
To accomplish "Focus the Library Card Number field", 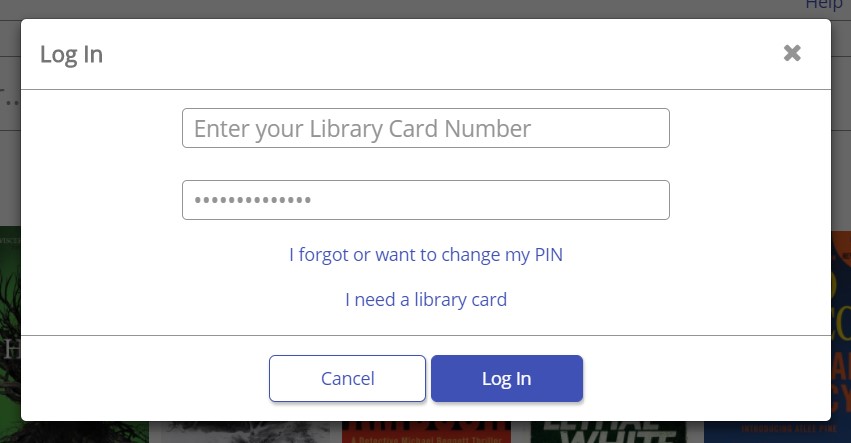I will [x=426, y=128].
